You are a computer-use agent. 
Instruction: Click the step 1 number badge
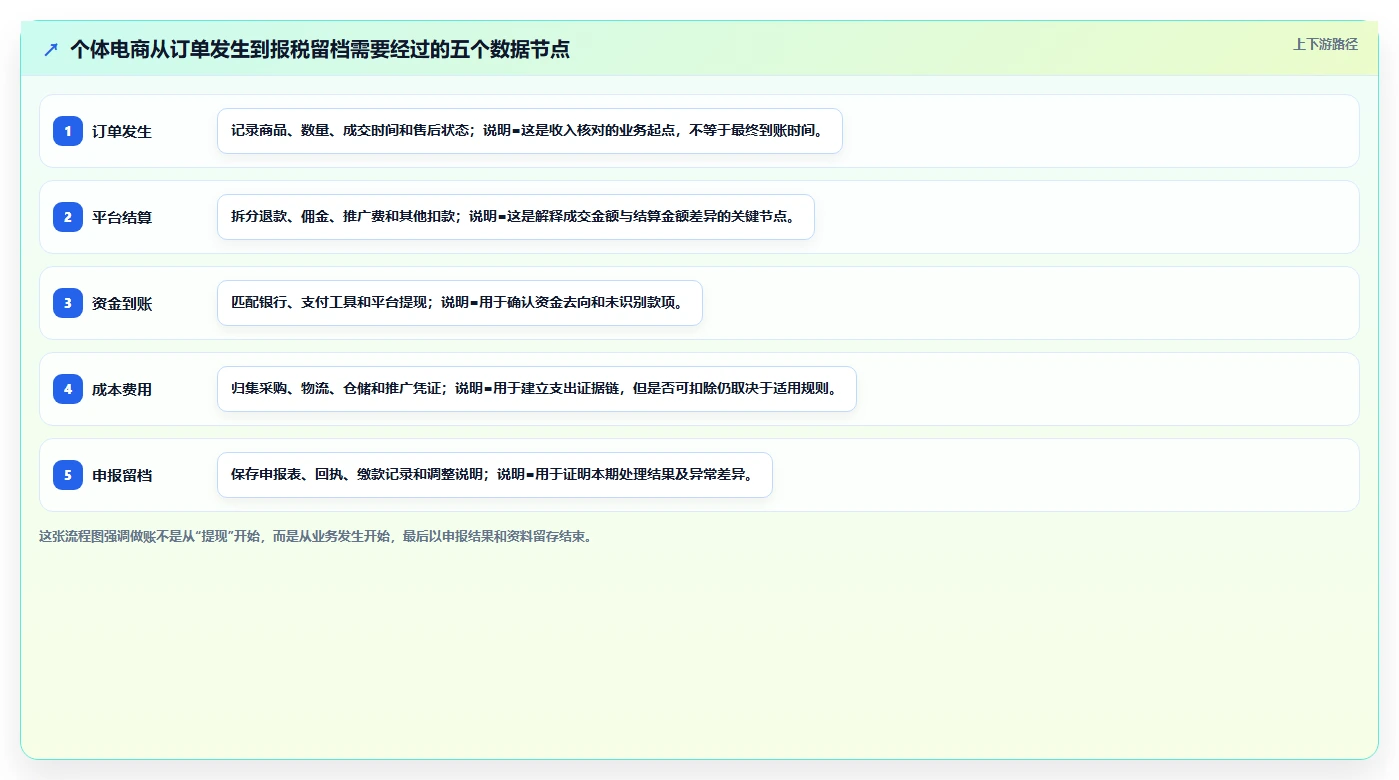click(x=68, y=131)
